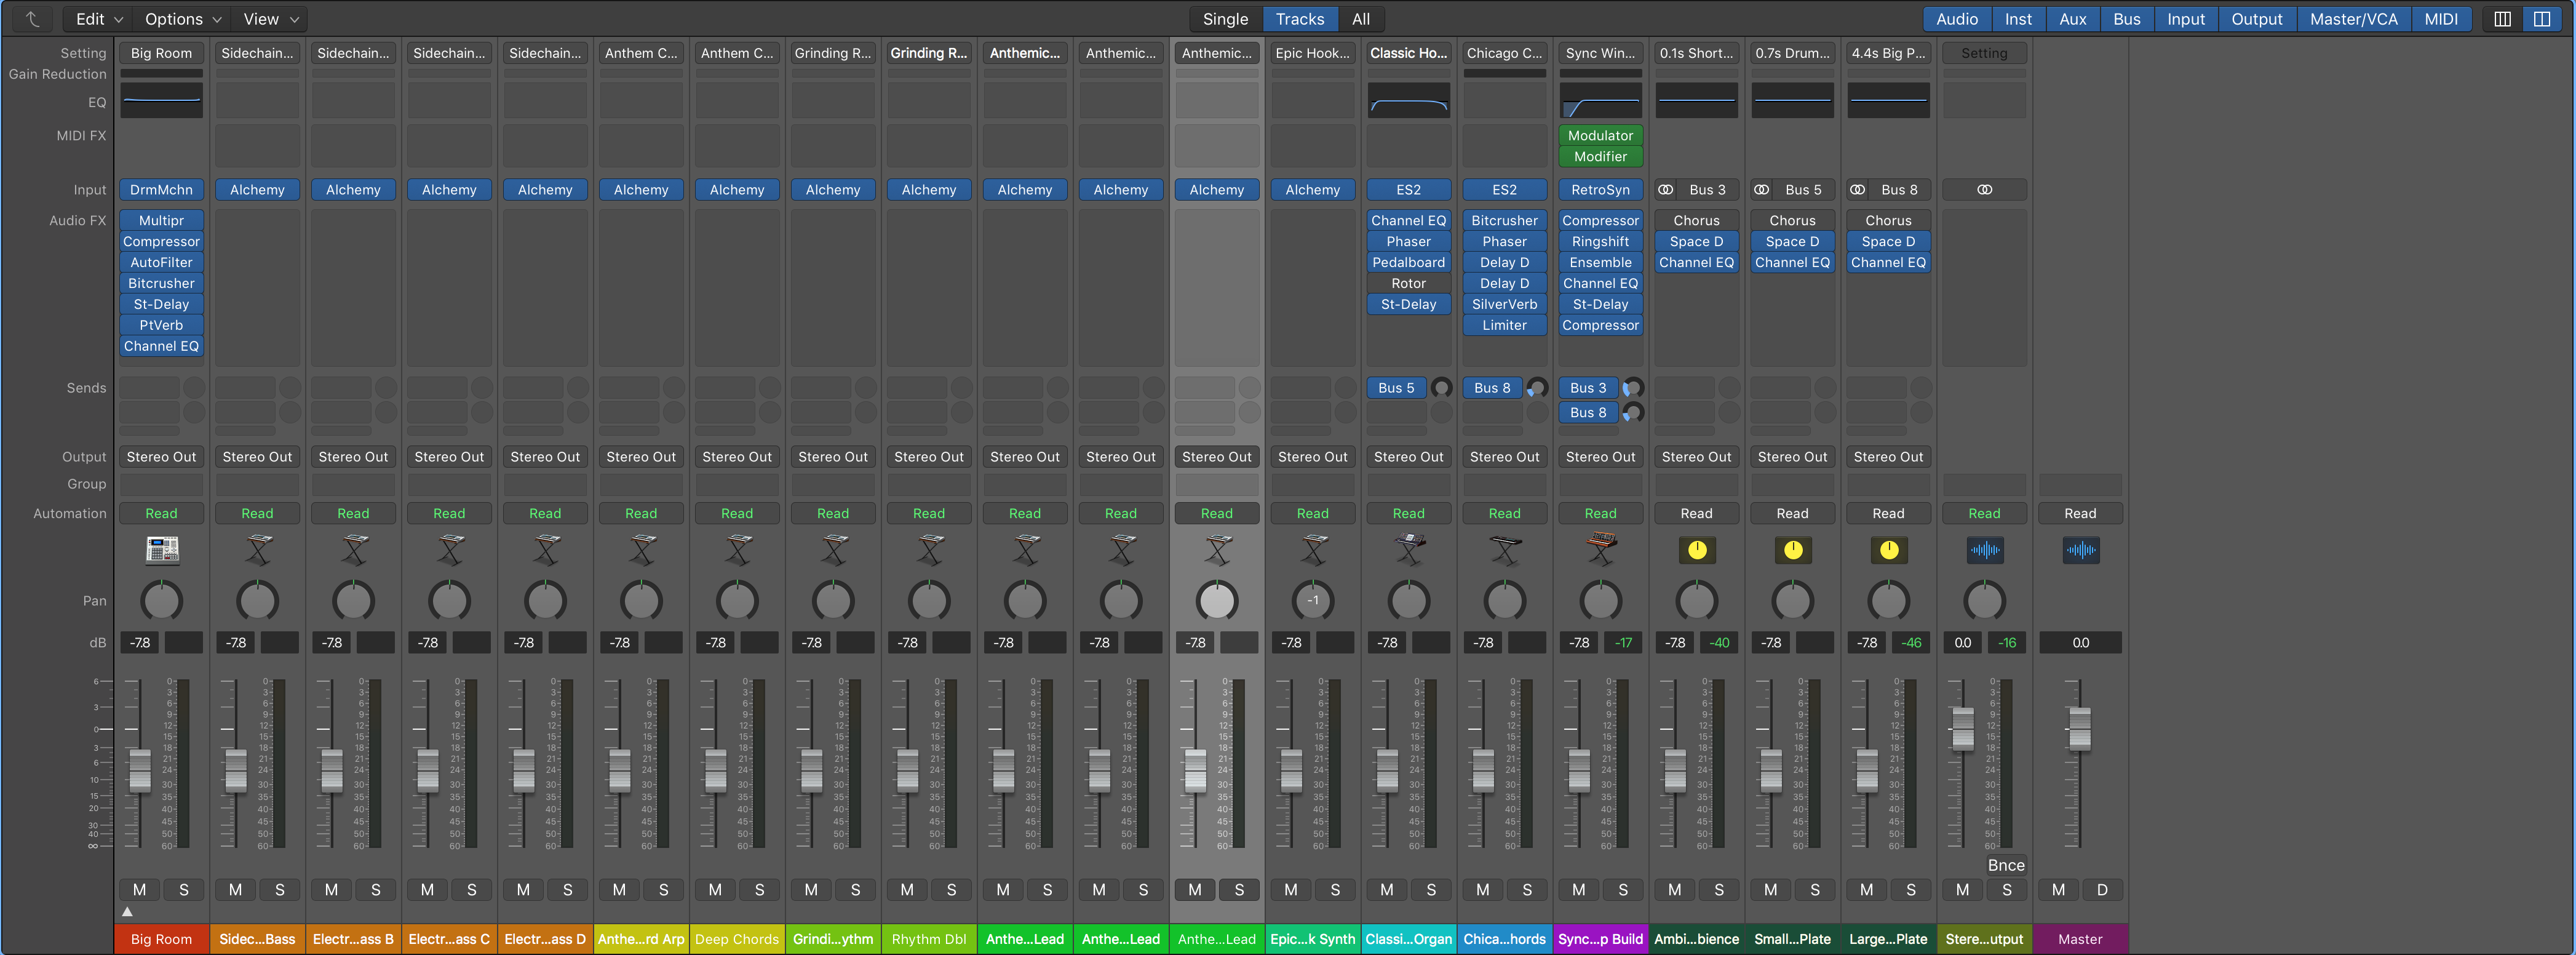Click the waveform icon on the Master channel
This screenshot has width=2576, height=955.
point(2080,549)
